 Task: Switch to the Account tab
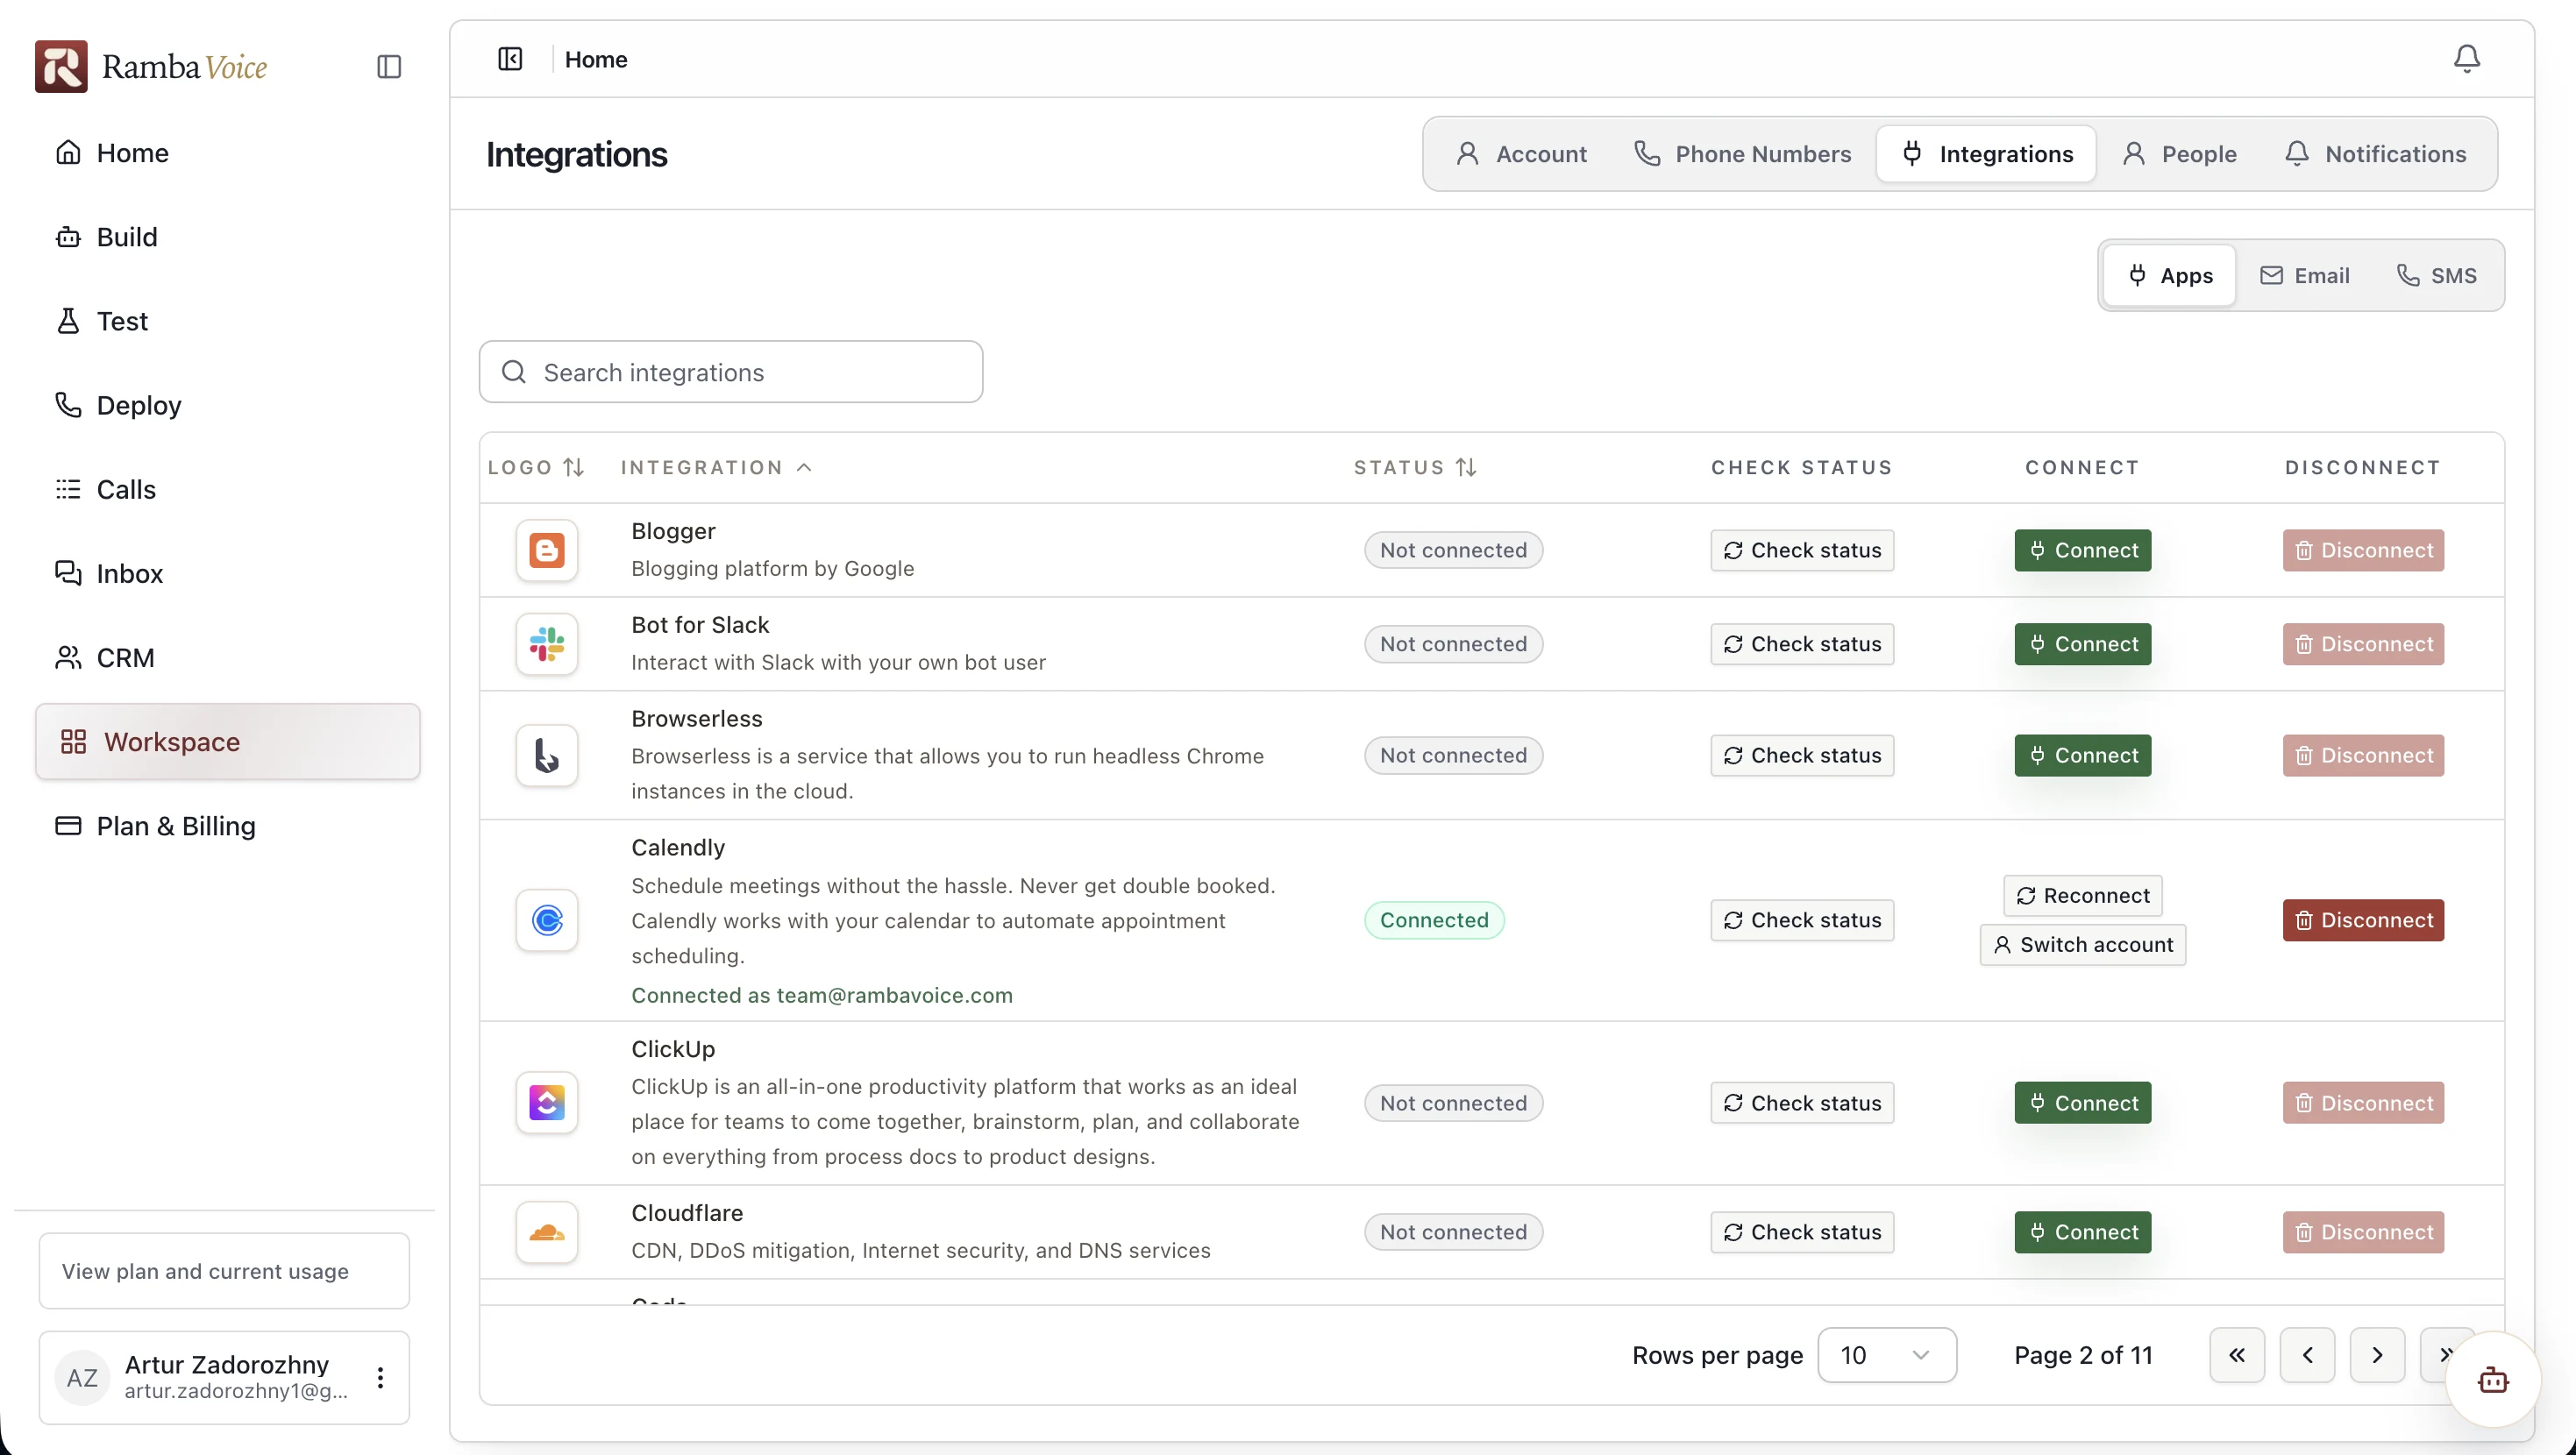click(x=1521, y=154)
